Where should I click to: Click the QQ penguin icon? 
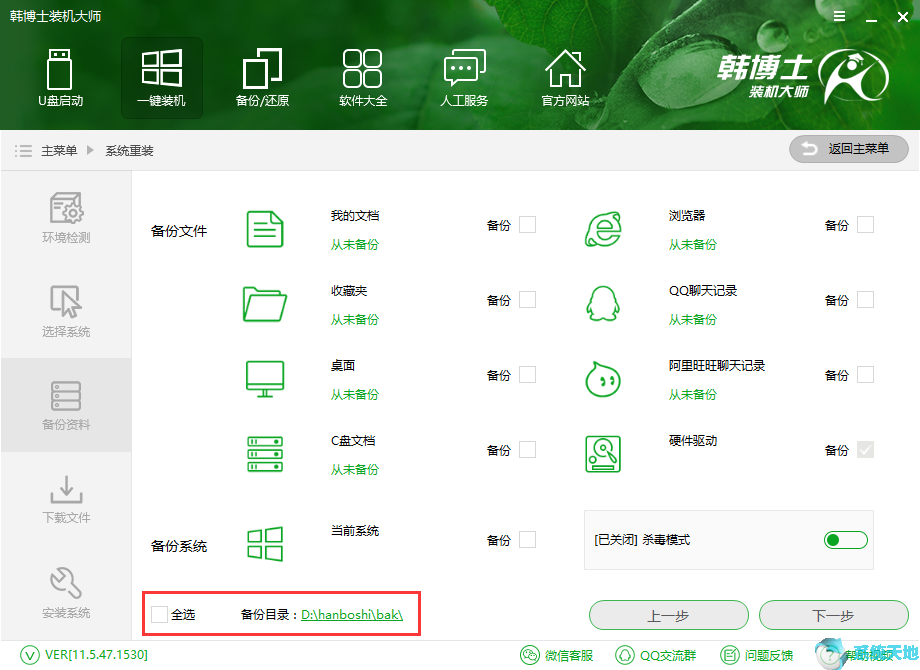pos(603,304)
